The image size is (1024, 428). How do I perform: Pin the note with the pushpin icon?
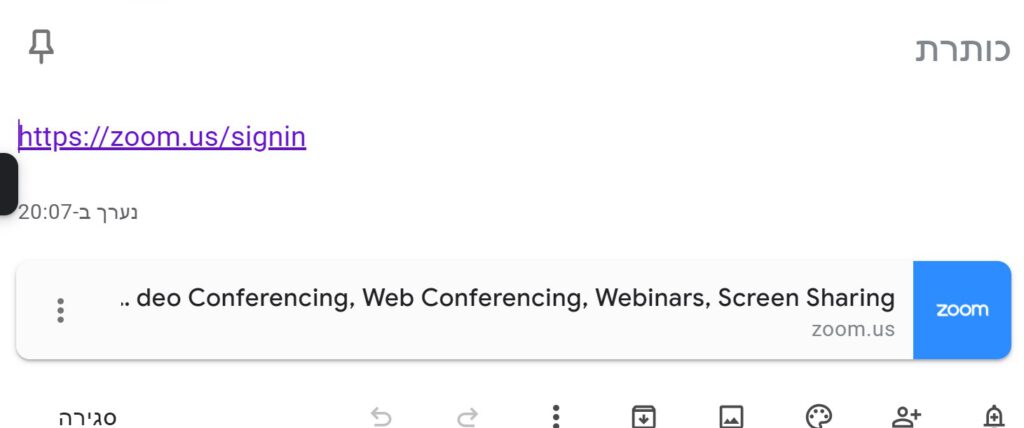41,47
